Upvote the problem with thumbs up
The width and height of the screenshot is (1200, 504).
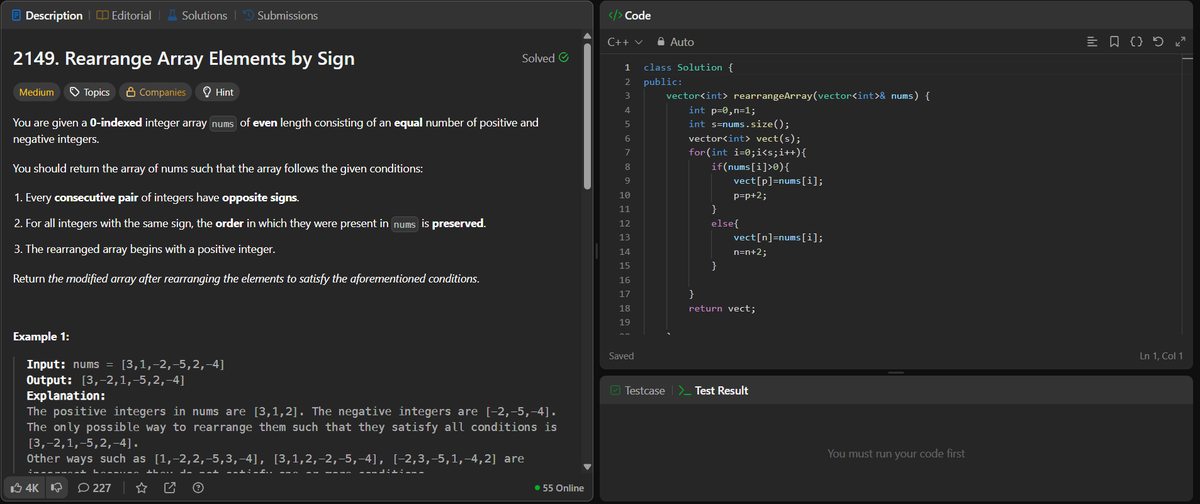click(x=25, y=489)
